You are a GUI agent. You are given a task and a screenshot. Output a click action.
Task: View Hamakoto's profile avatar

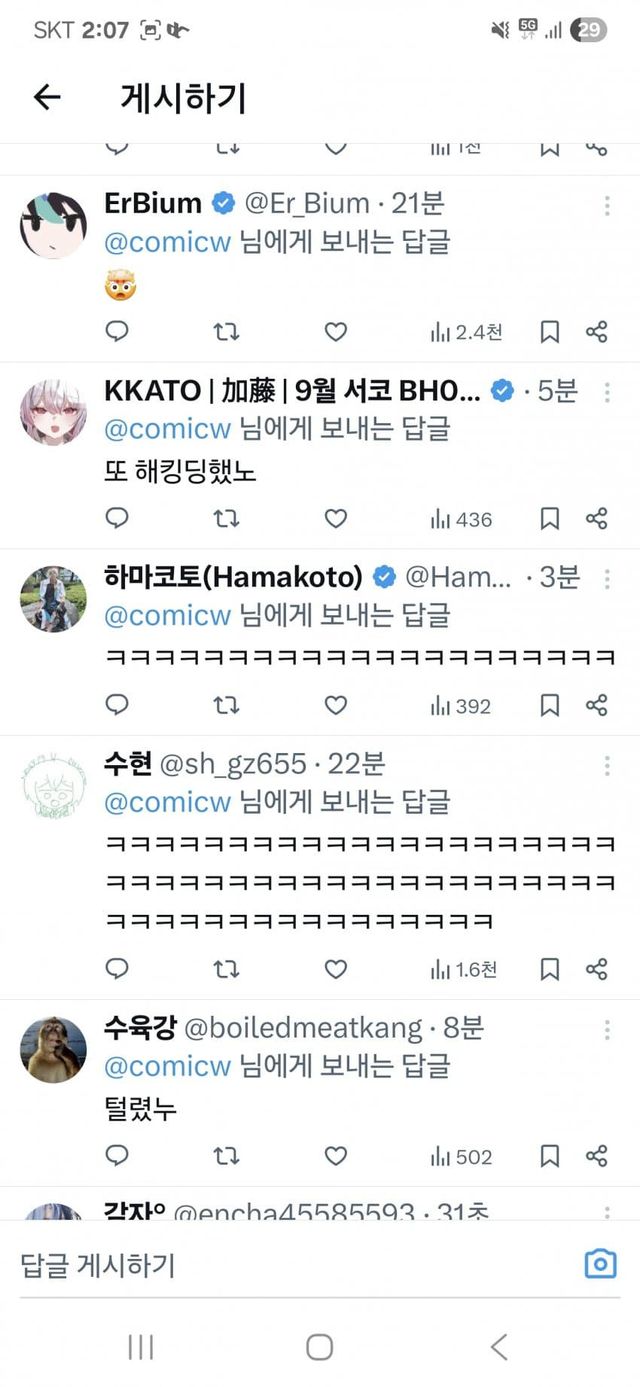tap(53, 600)
